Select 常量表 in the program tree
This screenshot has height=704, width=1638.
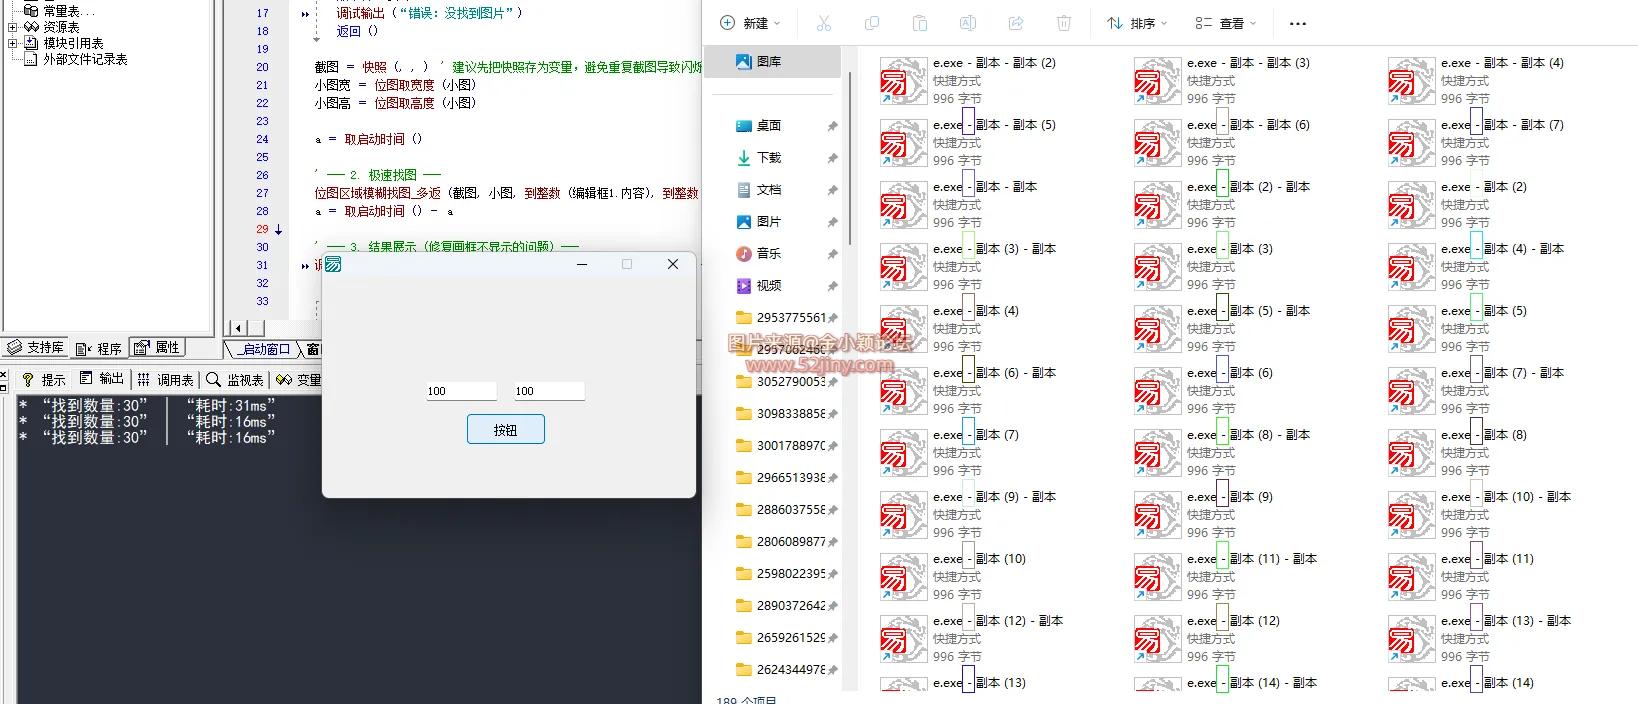coord(61,11)
